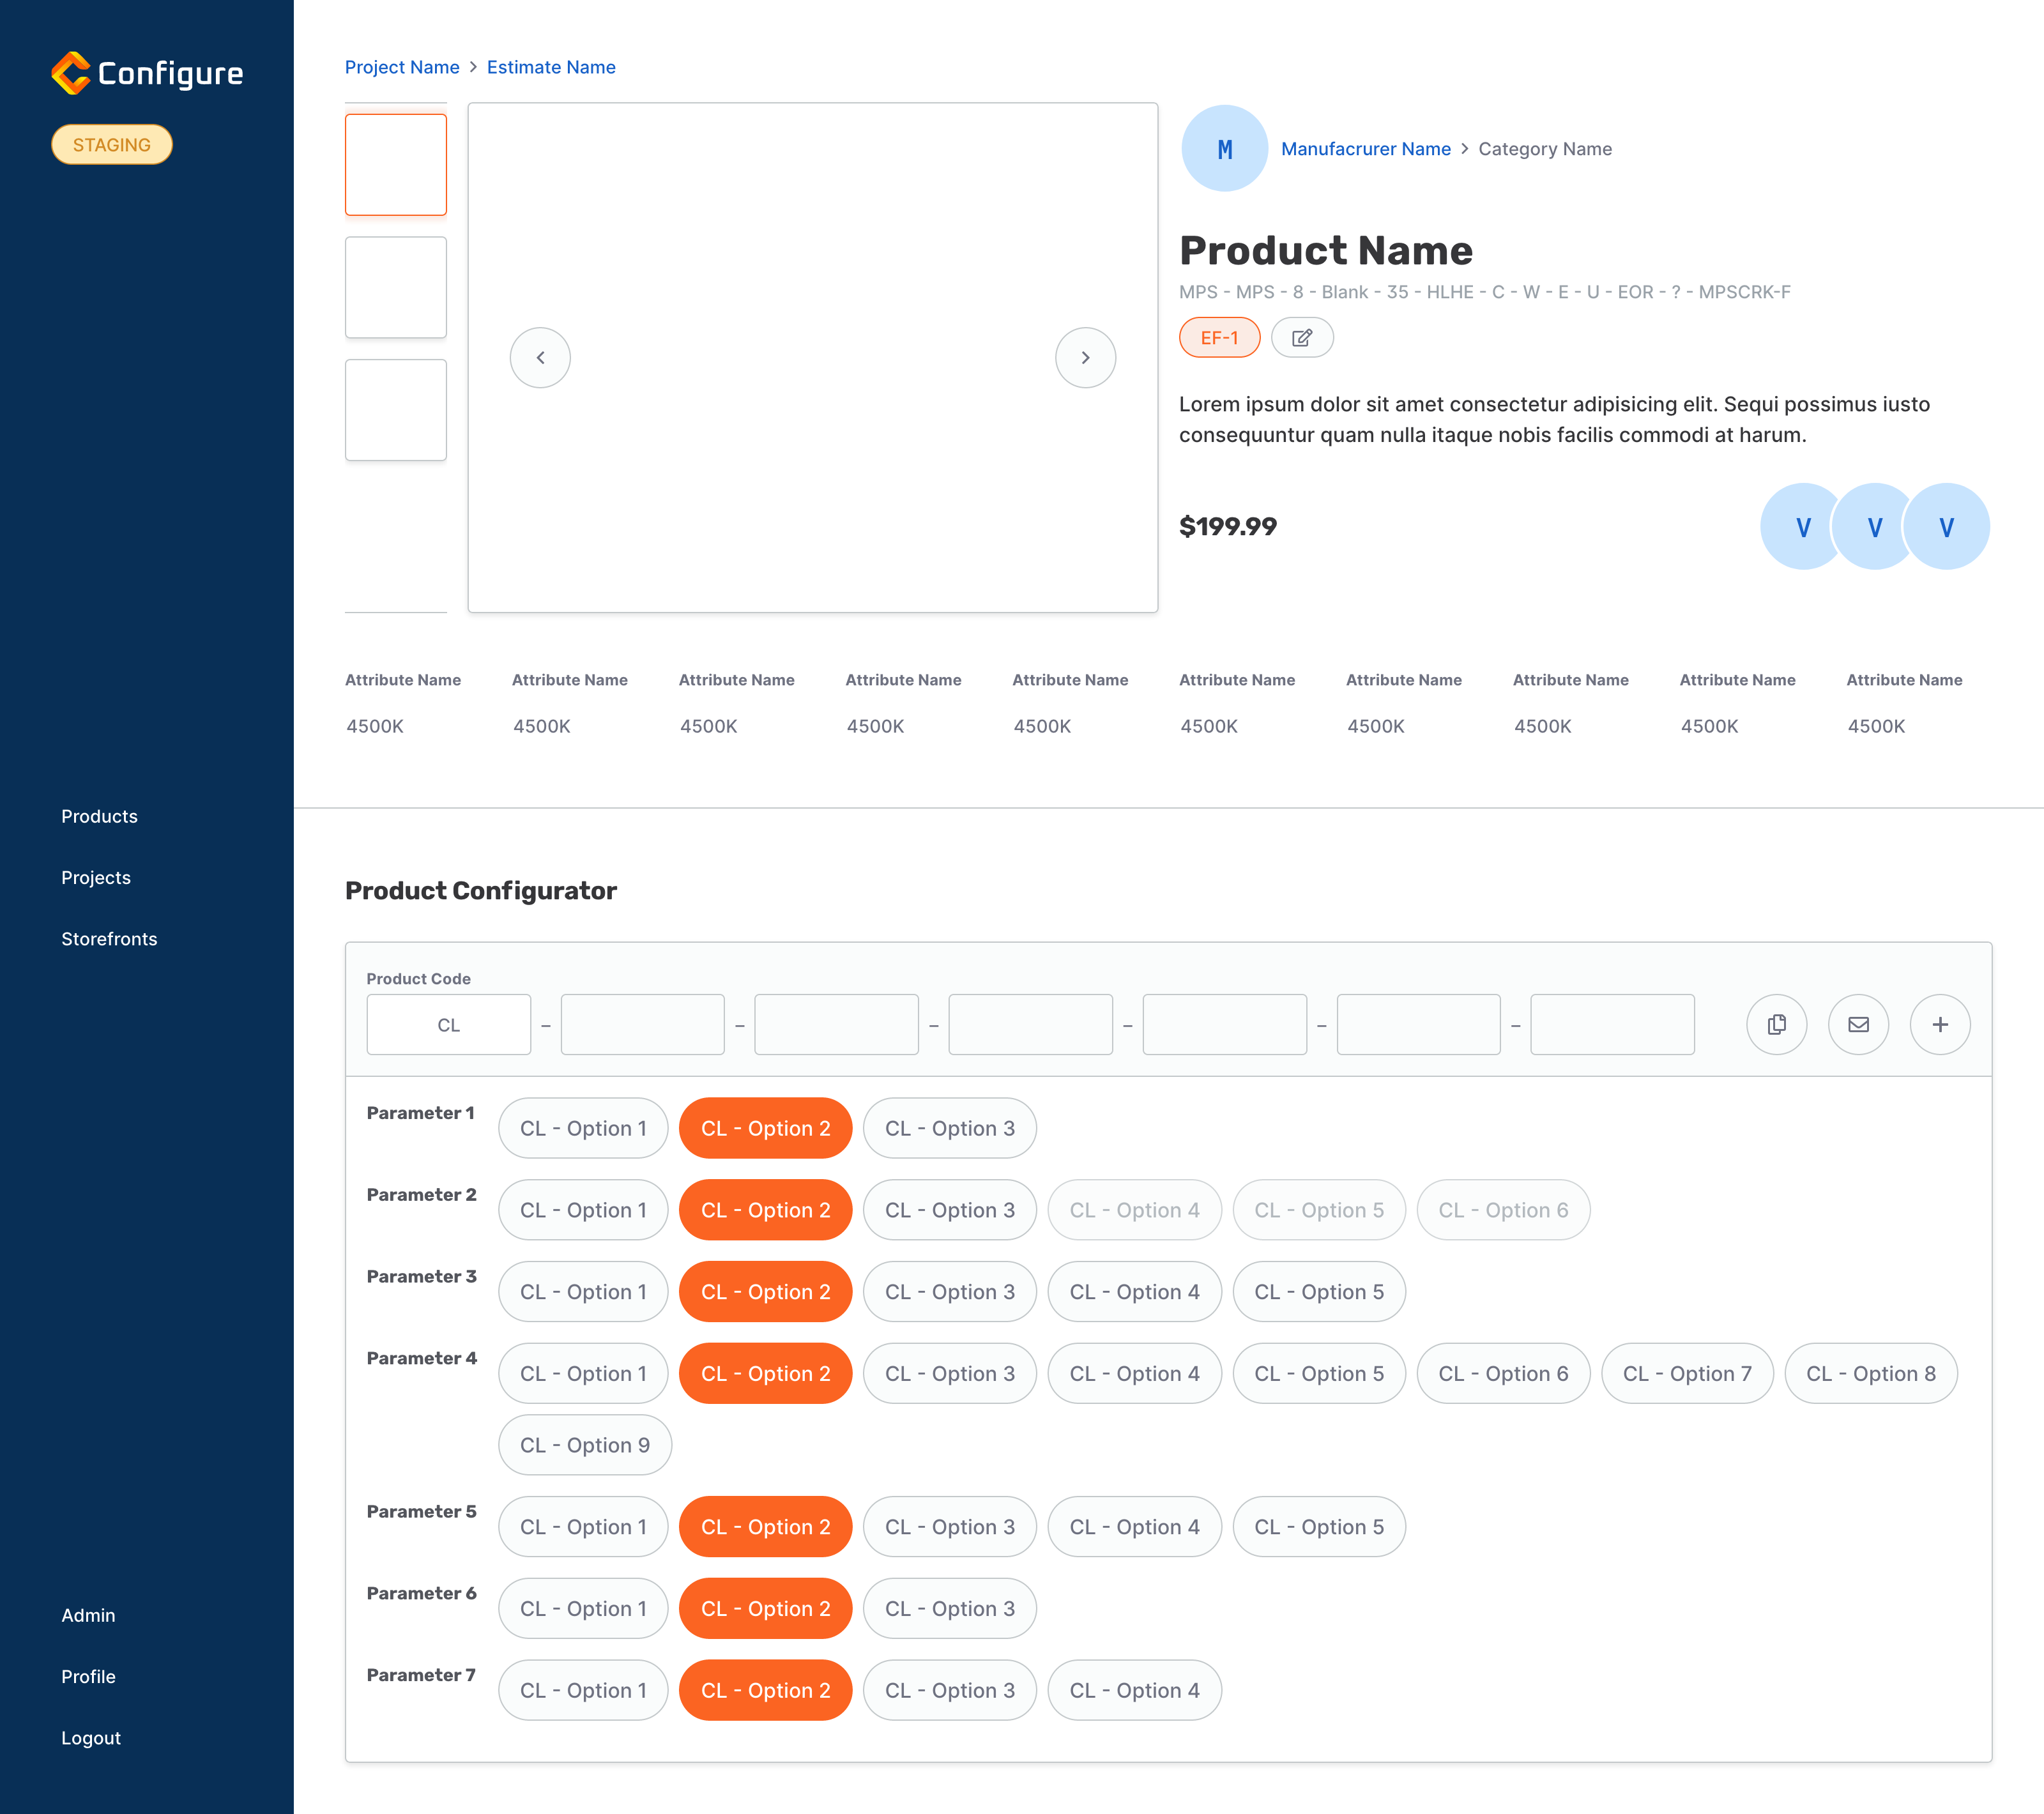Select Parameter 1 CL - Option 1
The image size is (2044, 1814).
click(x=583, y=1128)
